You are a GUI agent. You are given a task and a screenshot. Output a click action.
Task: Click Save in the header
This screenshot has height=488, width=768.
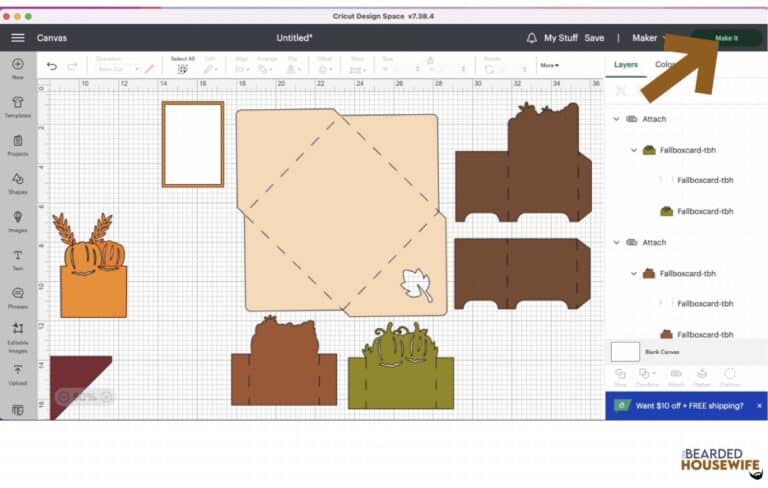[594, 38]
